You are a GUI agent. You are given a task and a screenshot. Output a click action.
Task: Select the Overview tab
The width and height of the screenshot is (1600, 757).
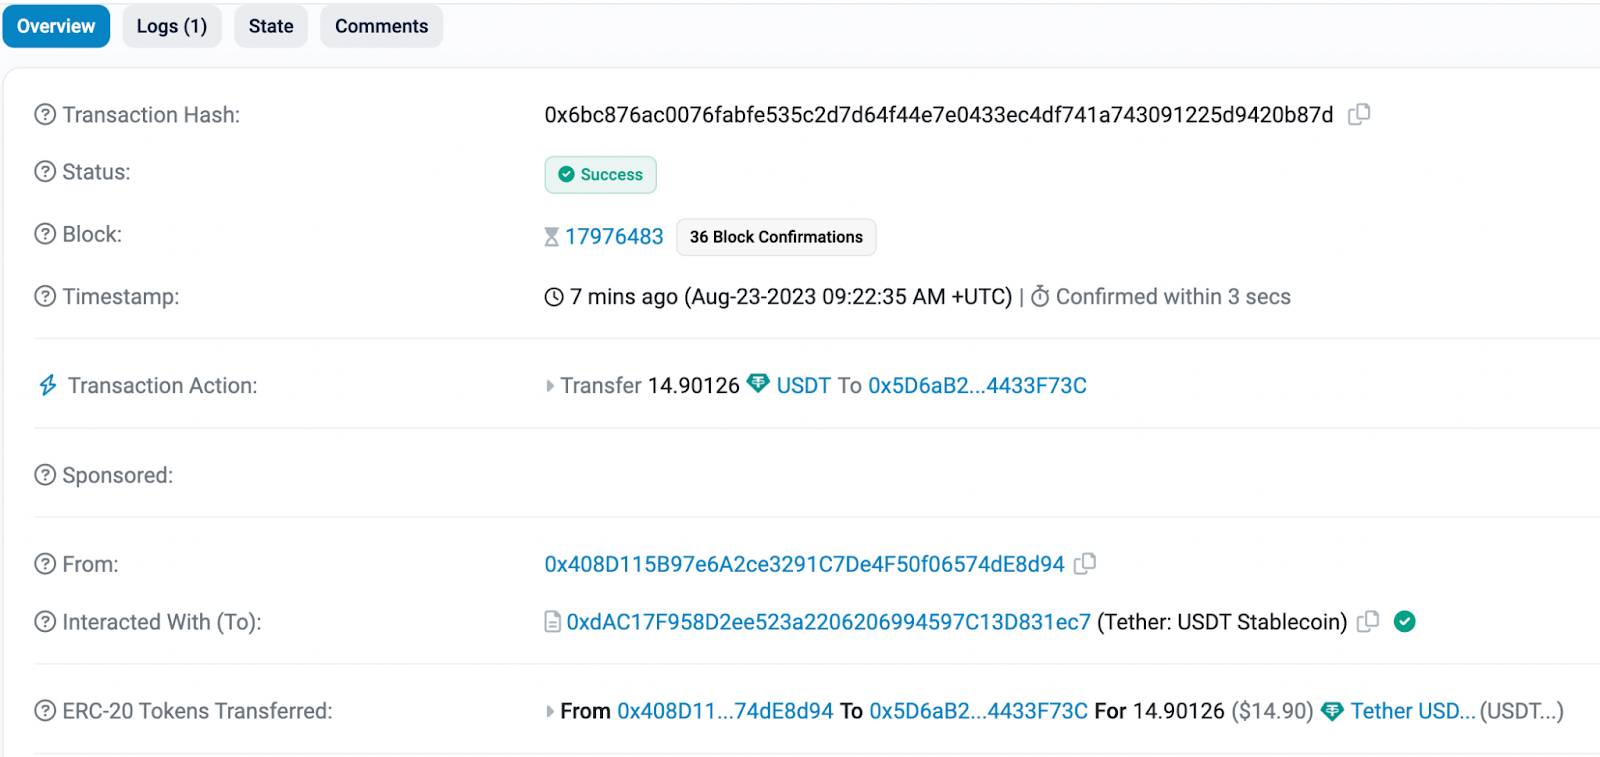point(56,26)
